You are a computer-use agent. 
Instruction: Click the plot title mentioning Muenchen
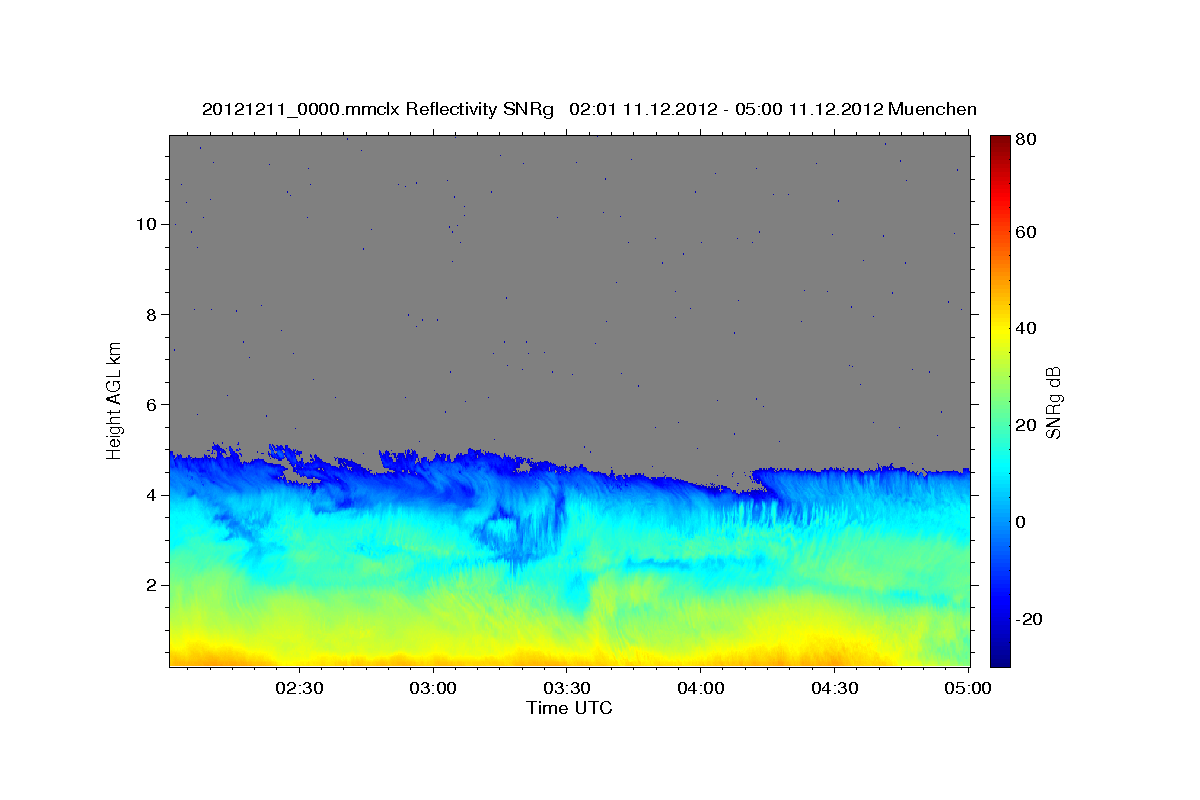coord(589,109)
